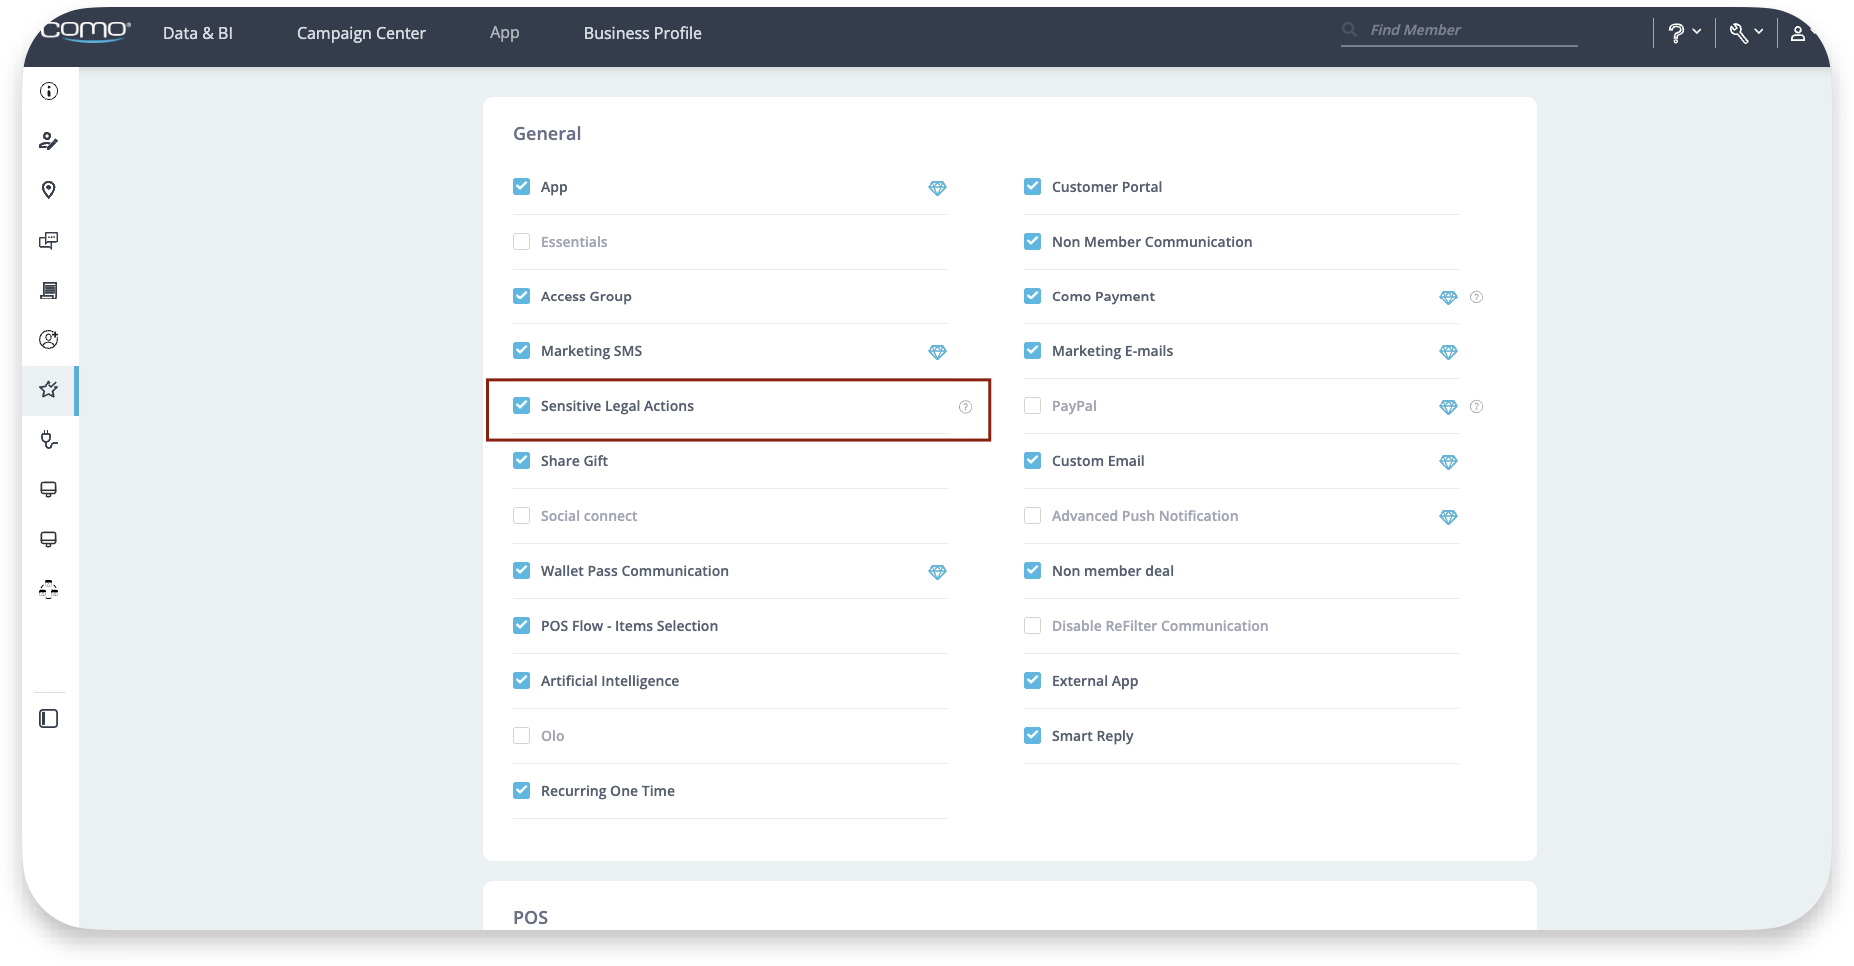Open the Campaign Center menu

click(361, 33)
